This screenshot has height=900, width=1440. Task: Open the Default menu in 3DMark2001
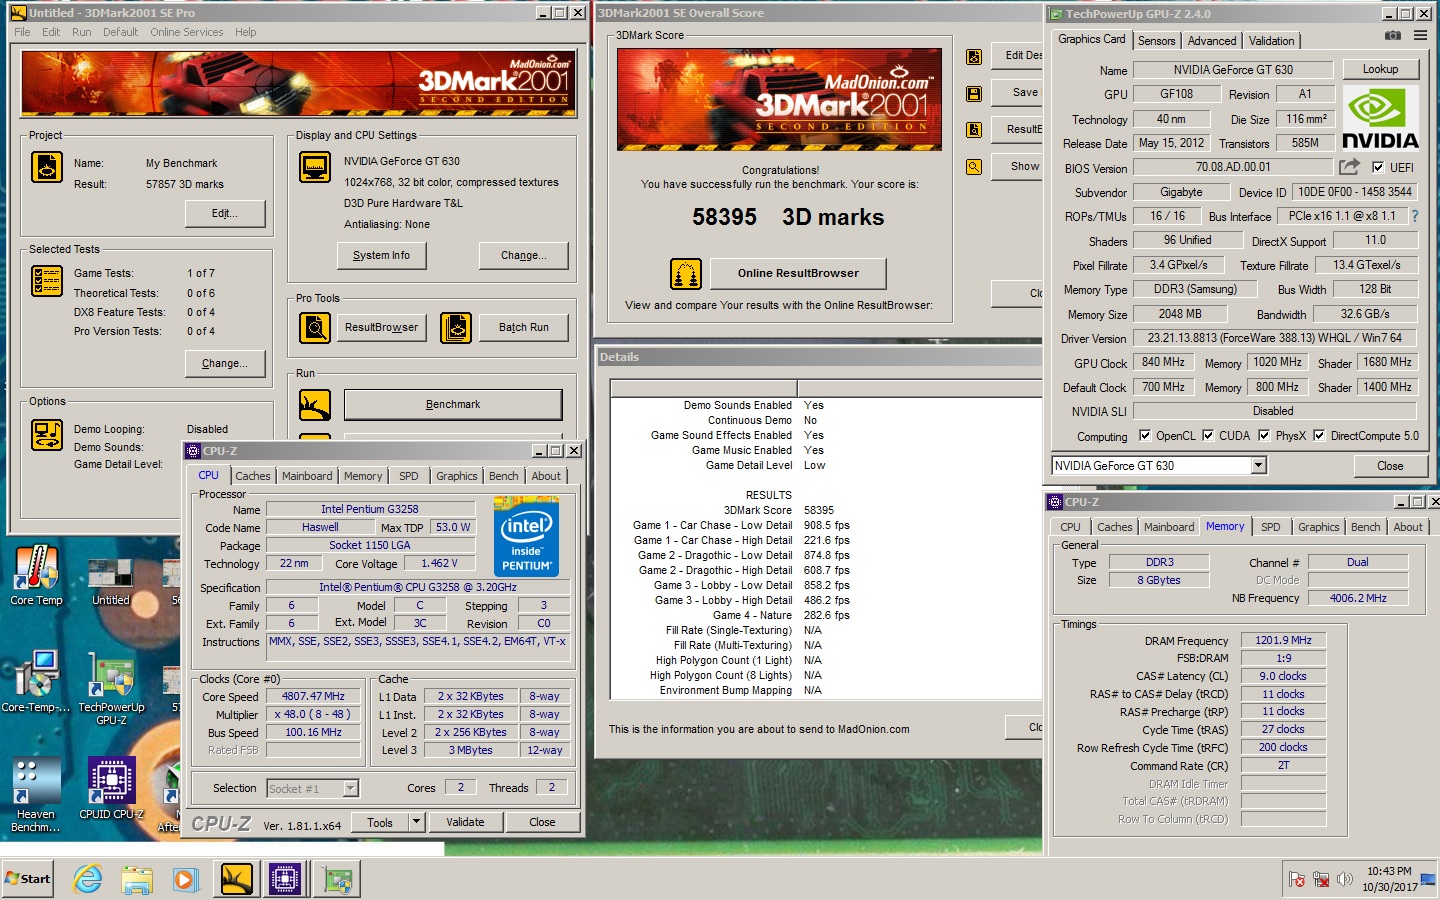click(120, 32)
